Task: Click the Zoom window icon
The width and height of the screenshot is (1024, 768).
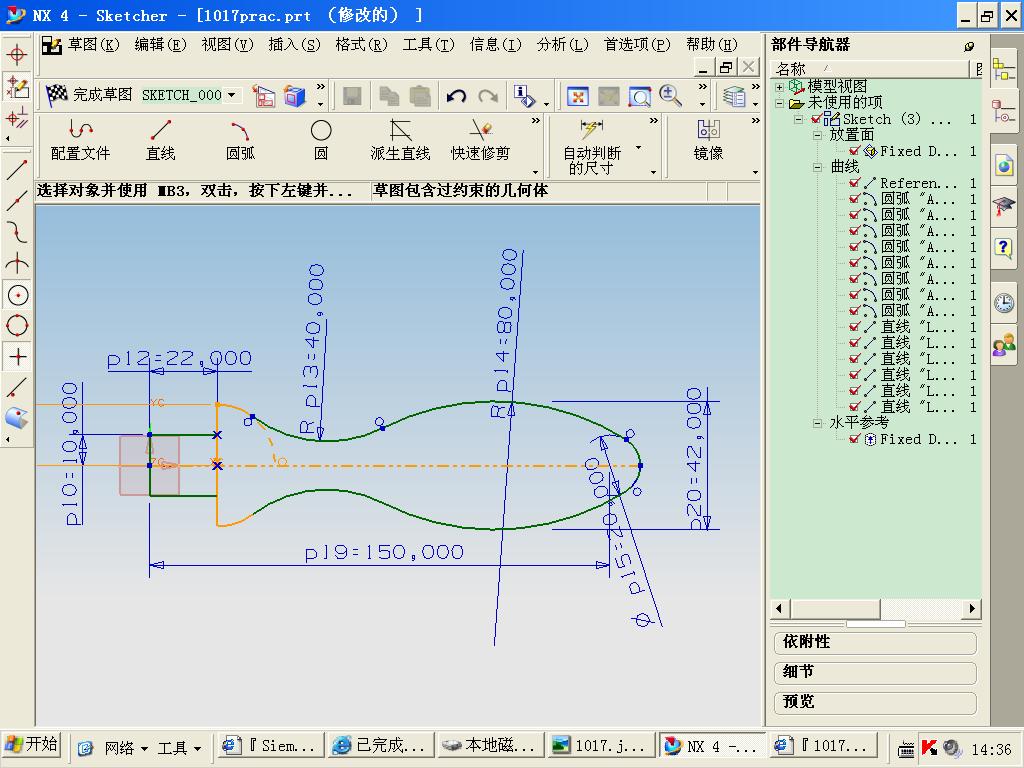Action: point(639,97)
